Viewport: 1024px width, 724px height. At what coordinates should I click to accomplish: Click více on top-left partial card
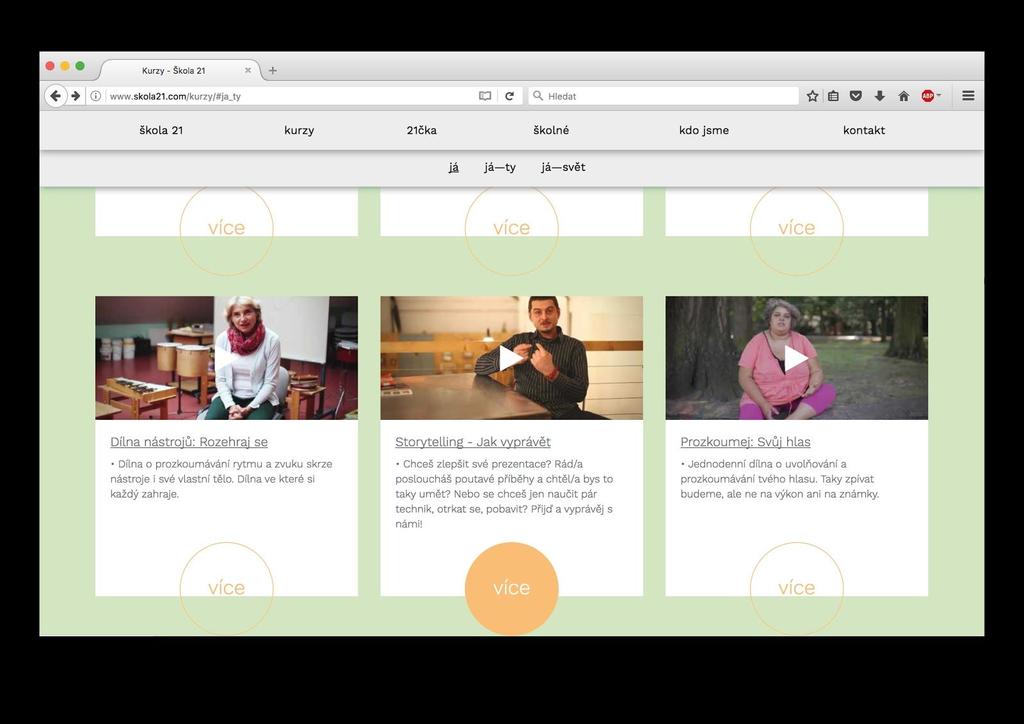tap(226, 228)
